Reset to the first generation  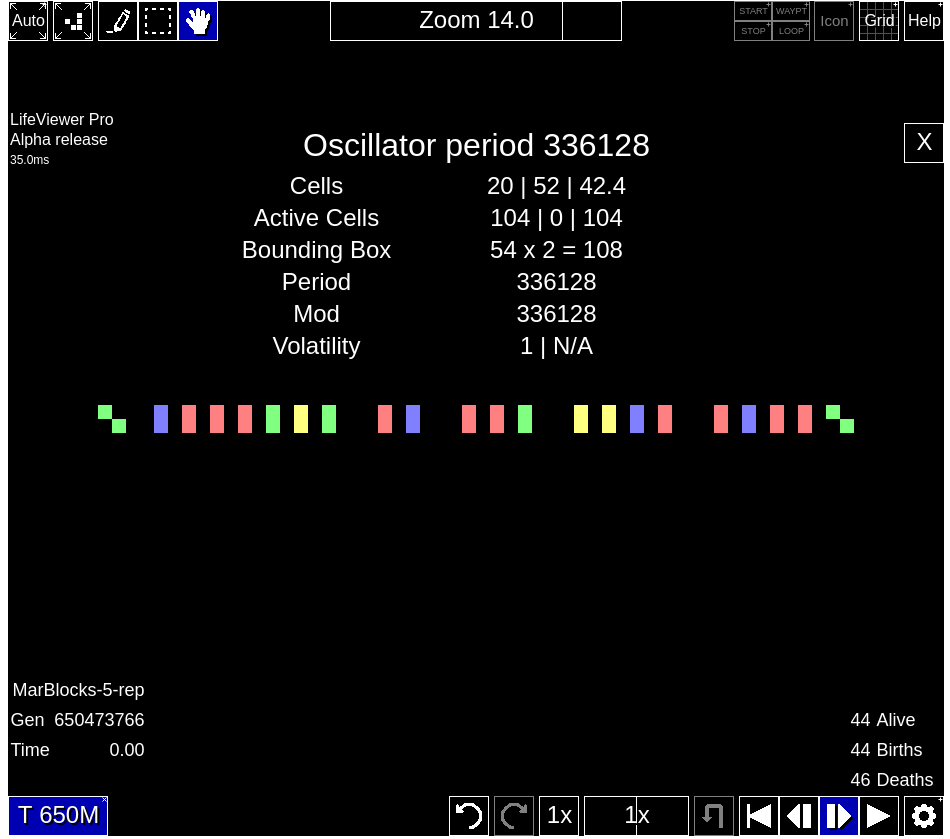click(x=759, y=815)
